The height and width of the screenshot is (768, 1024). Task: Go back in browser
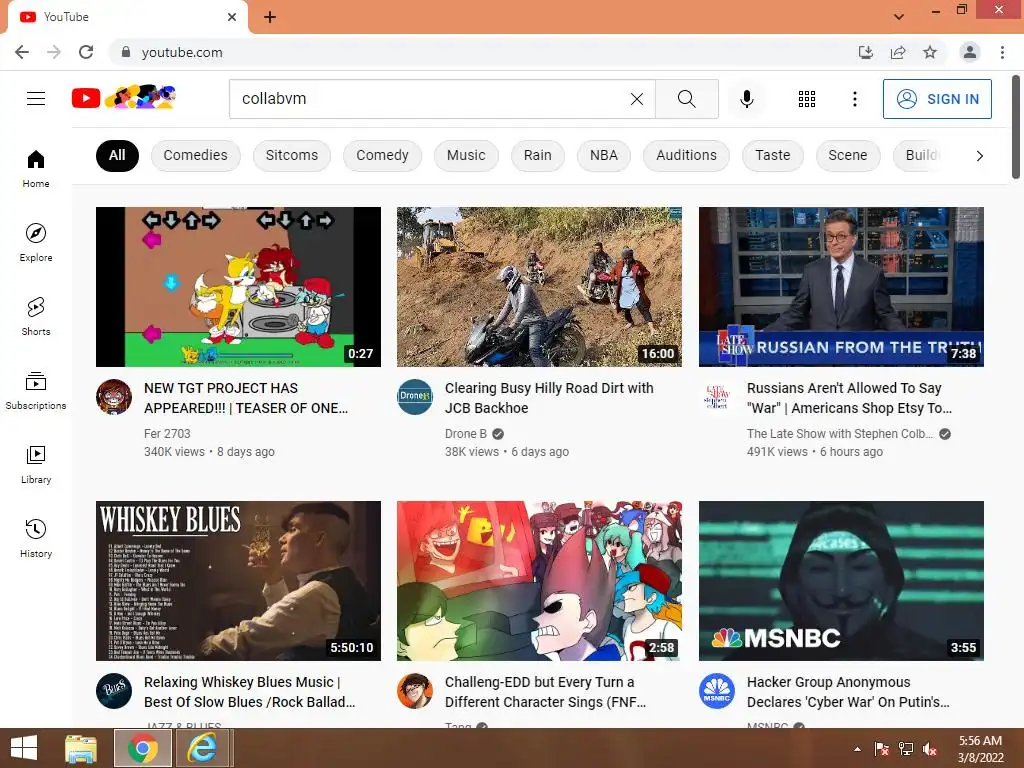pyautogui.click(x=22, y=52)
